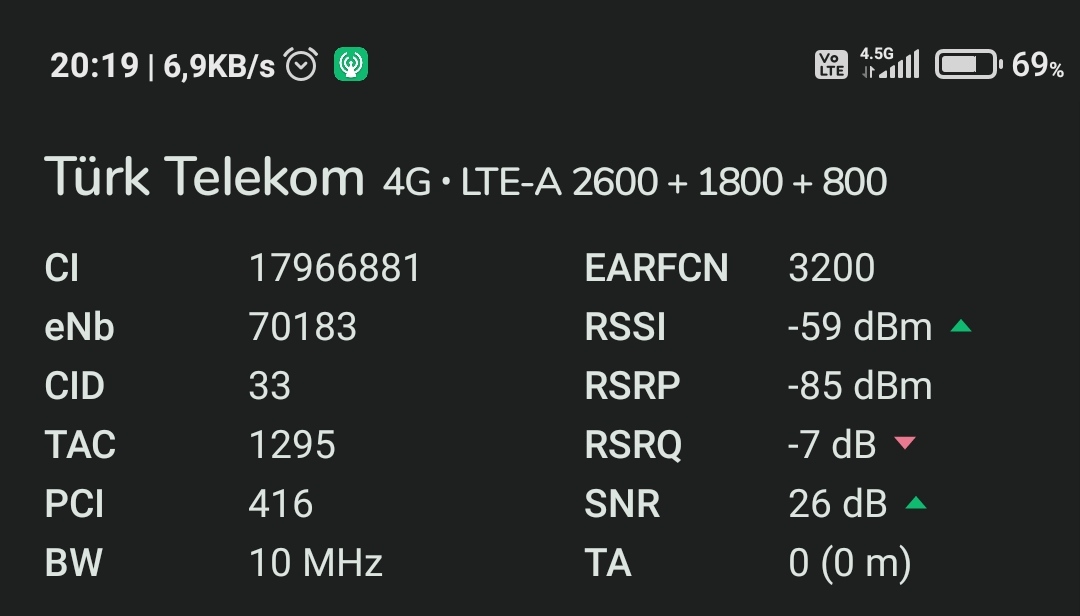Open the green antenna notification icon
This screenshot has width=1080, height=616.
[x=351, y=64]
